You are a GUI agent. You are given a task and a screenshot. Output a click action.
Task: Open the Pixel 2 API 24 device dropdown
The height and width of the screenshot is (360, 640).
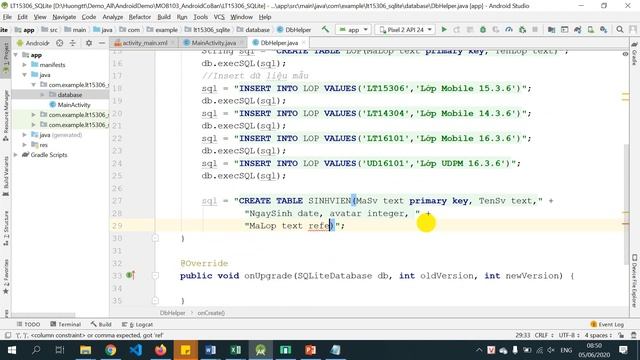(x=405, y=29)
